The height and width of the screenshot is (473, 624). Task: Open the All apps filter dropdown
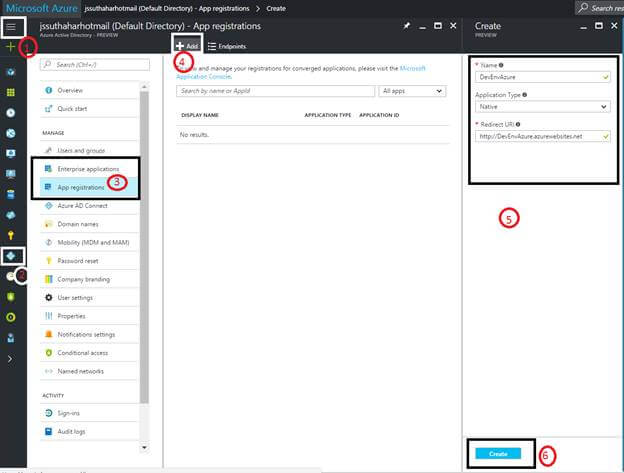412,91
